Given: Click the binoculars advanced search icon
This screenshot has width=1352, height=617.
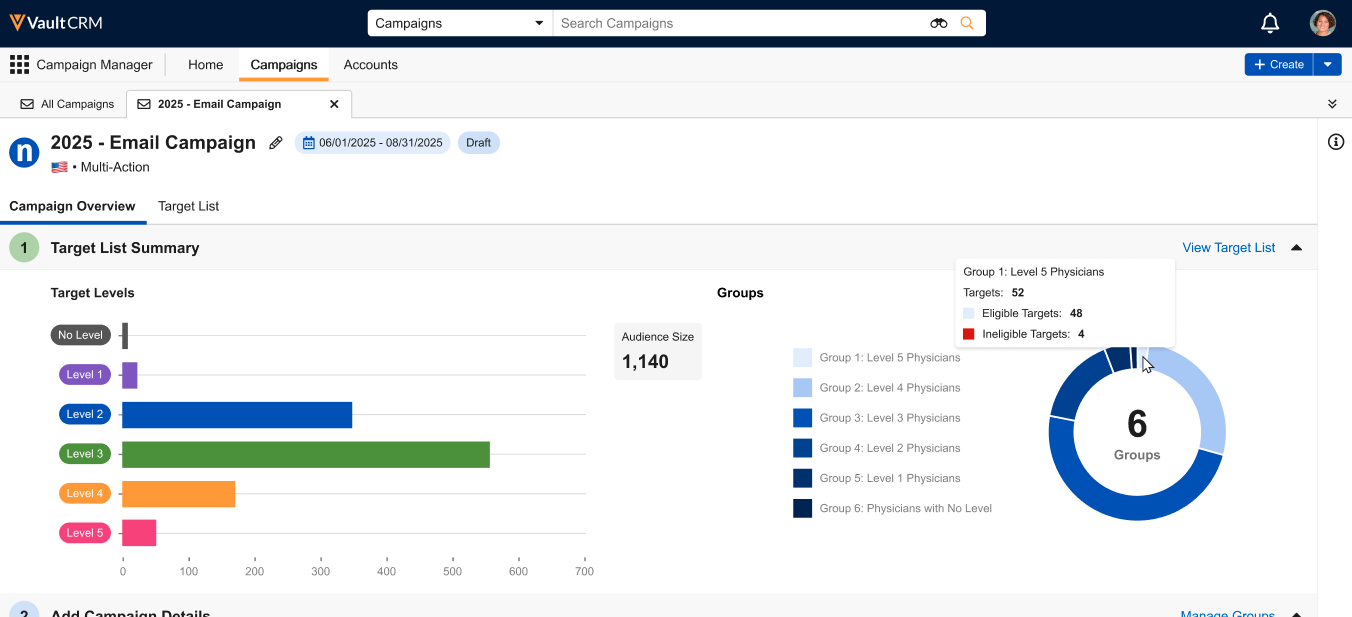Looking at the screenshot, I should click(938, 23).
